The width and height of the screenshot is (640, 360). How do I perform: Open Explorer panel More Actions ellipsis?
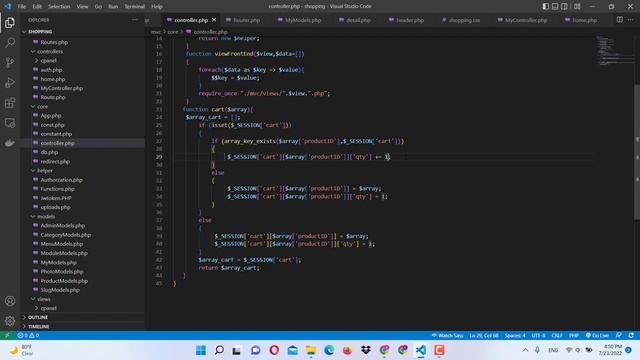coord(135,20)
